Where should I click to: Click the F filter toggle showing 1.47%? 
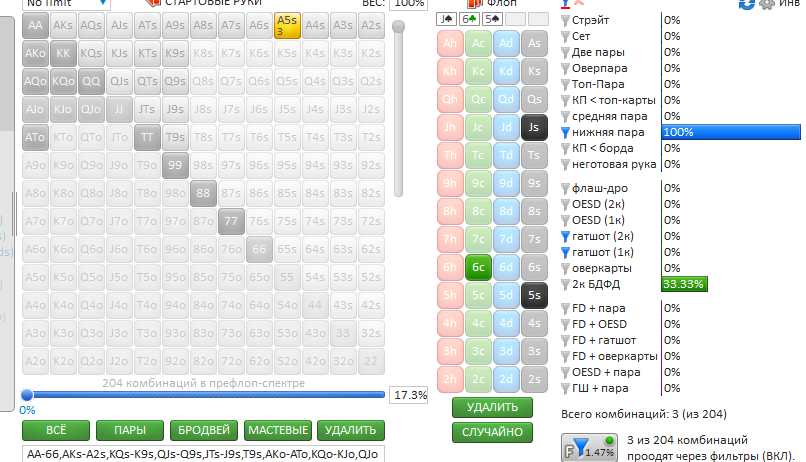point(589,447)
